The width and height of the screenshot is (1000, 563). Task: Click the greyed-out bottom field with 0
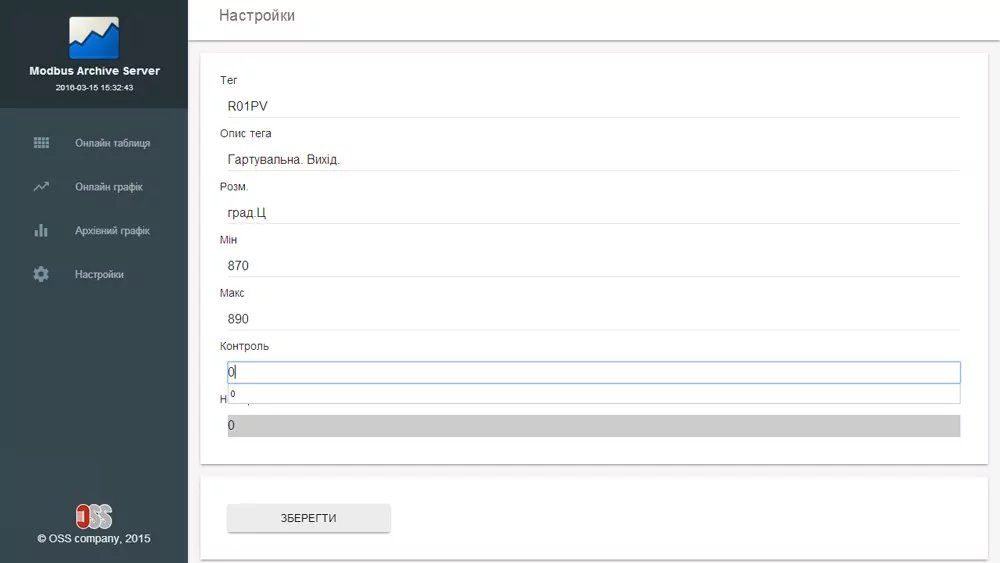[x=593, y=426]
